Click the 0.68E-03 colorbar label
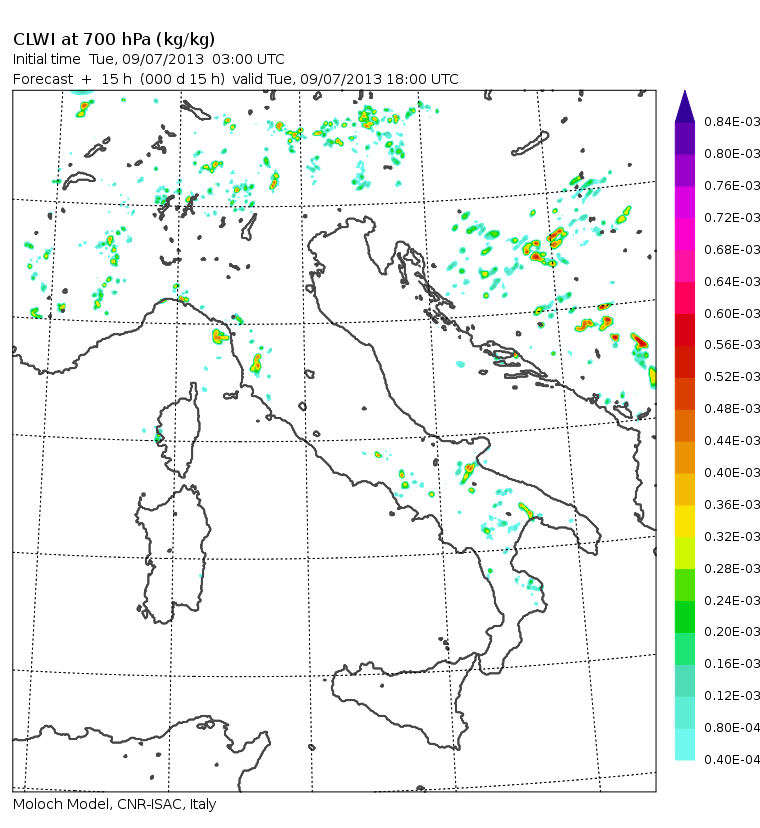The width and height of the screenshot is (760, 828). [732, 249]
